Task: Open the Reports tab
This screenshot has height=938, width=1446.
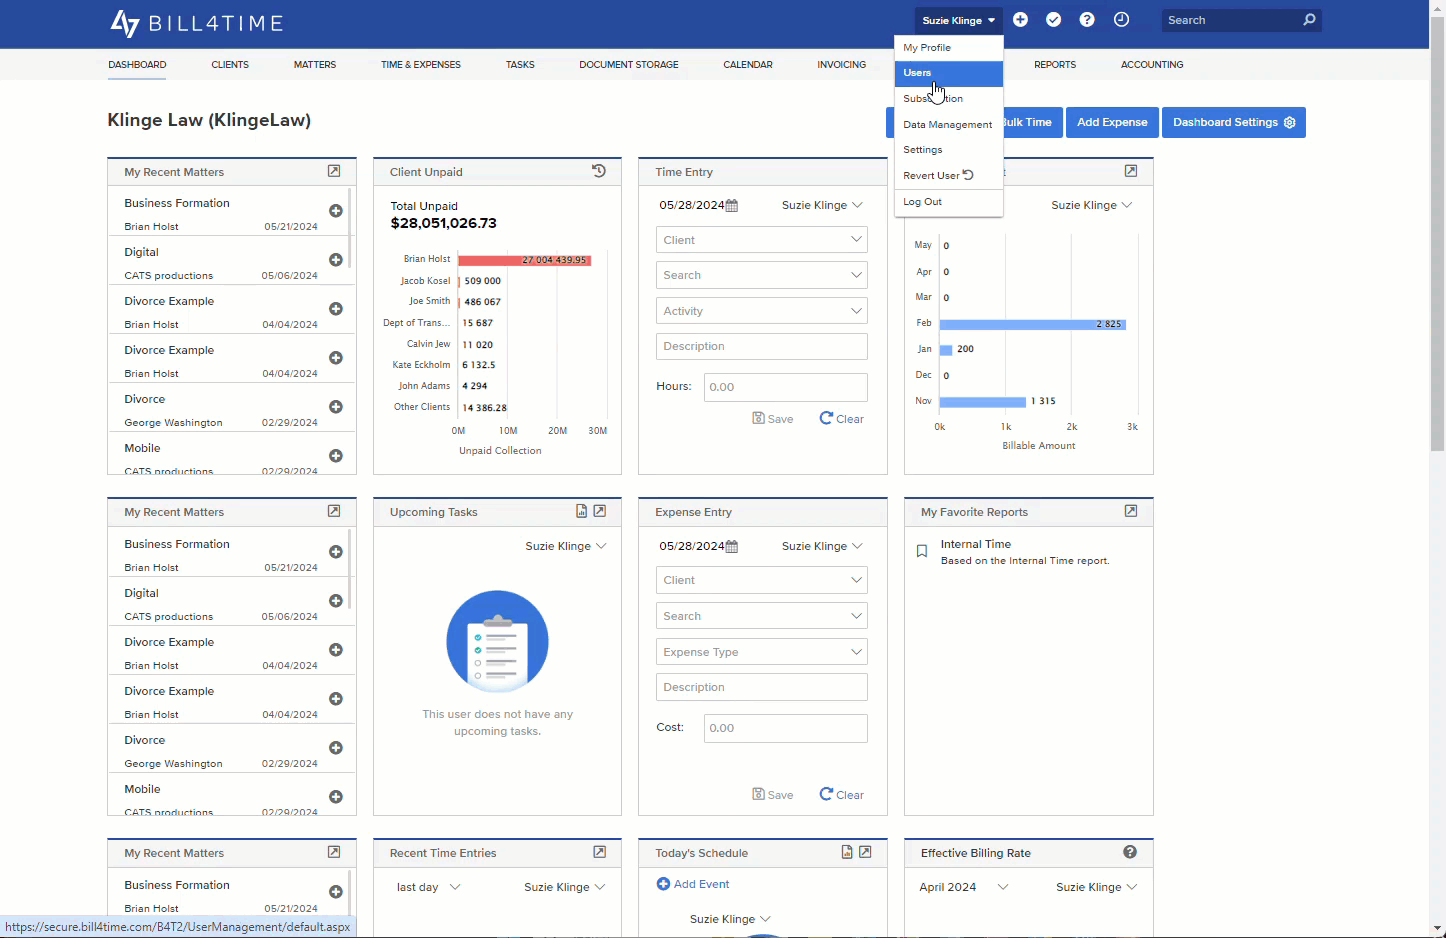Action: [1055, 65]
